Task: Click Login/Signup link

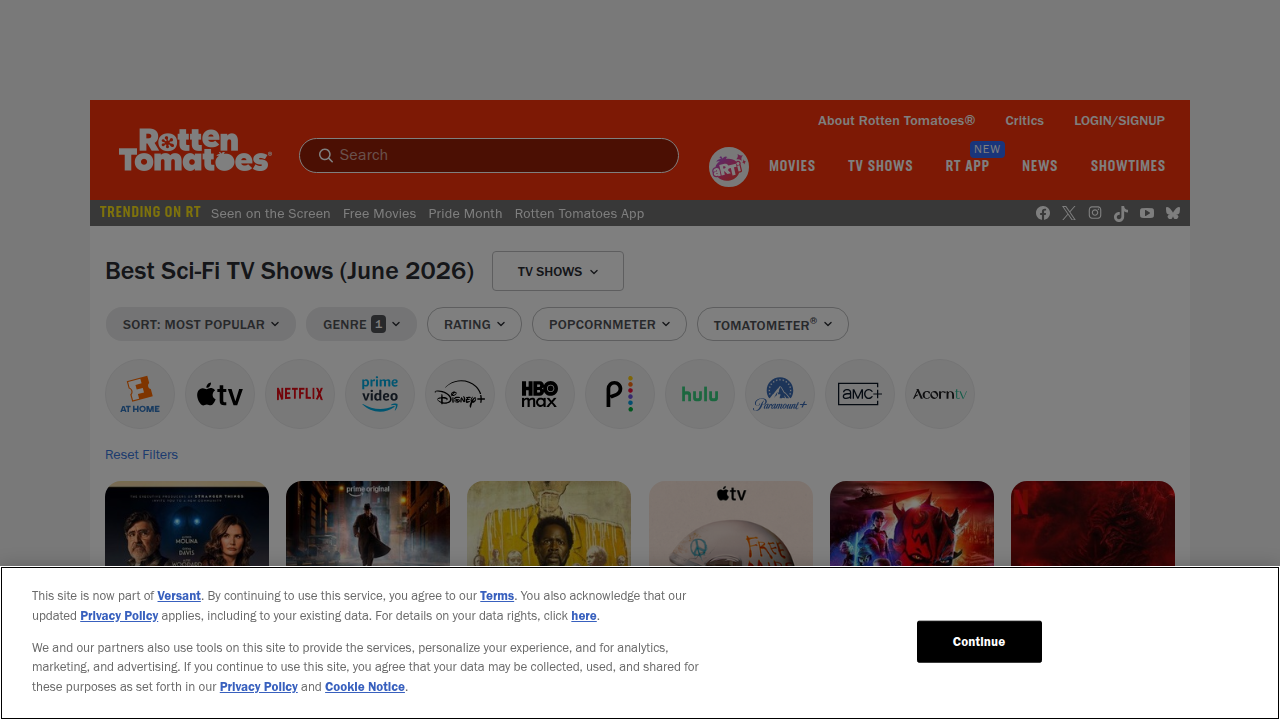Action: [x=1119, y=120]
